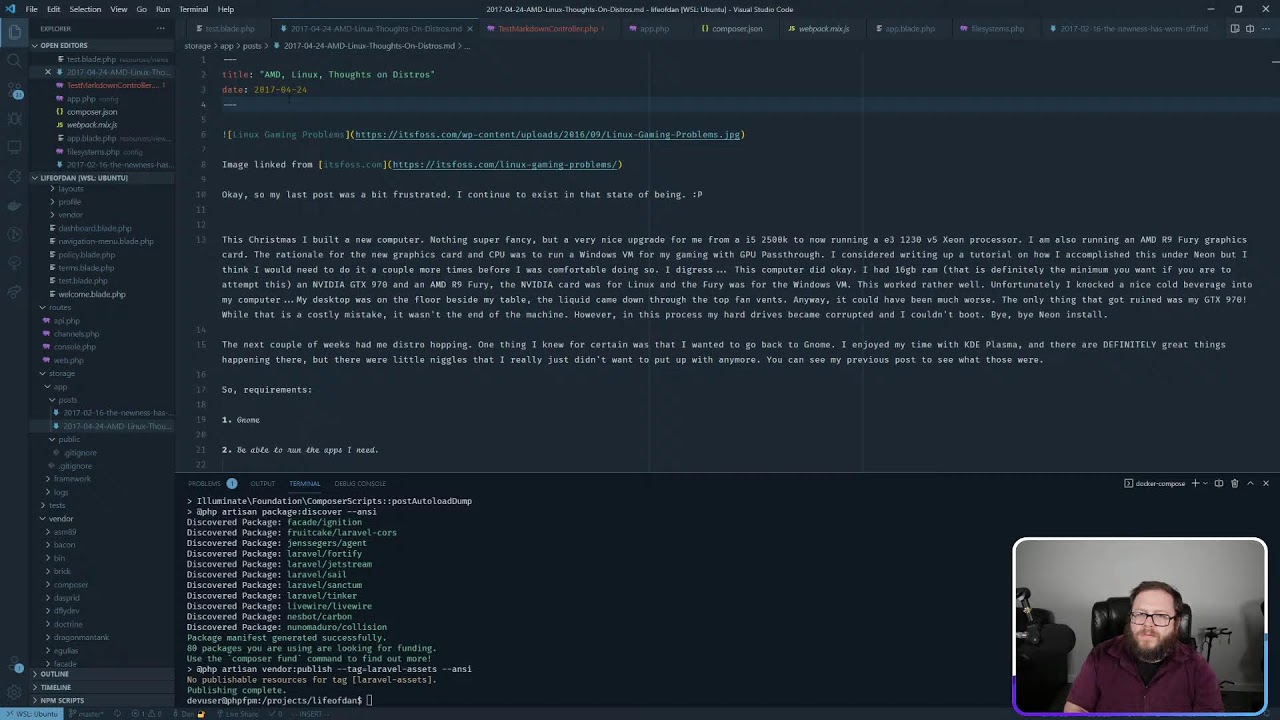The image size is (1280, 720).
Task: Switch to Output panel tab
Action: click(262, 483)
